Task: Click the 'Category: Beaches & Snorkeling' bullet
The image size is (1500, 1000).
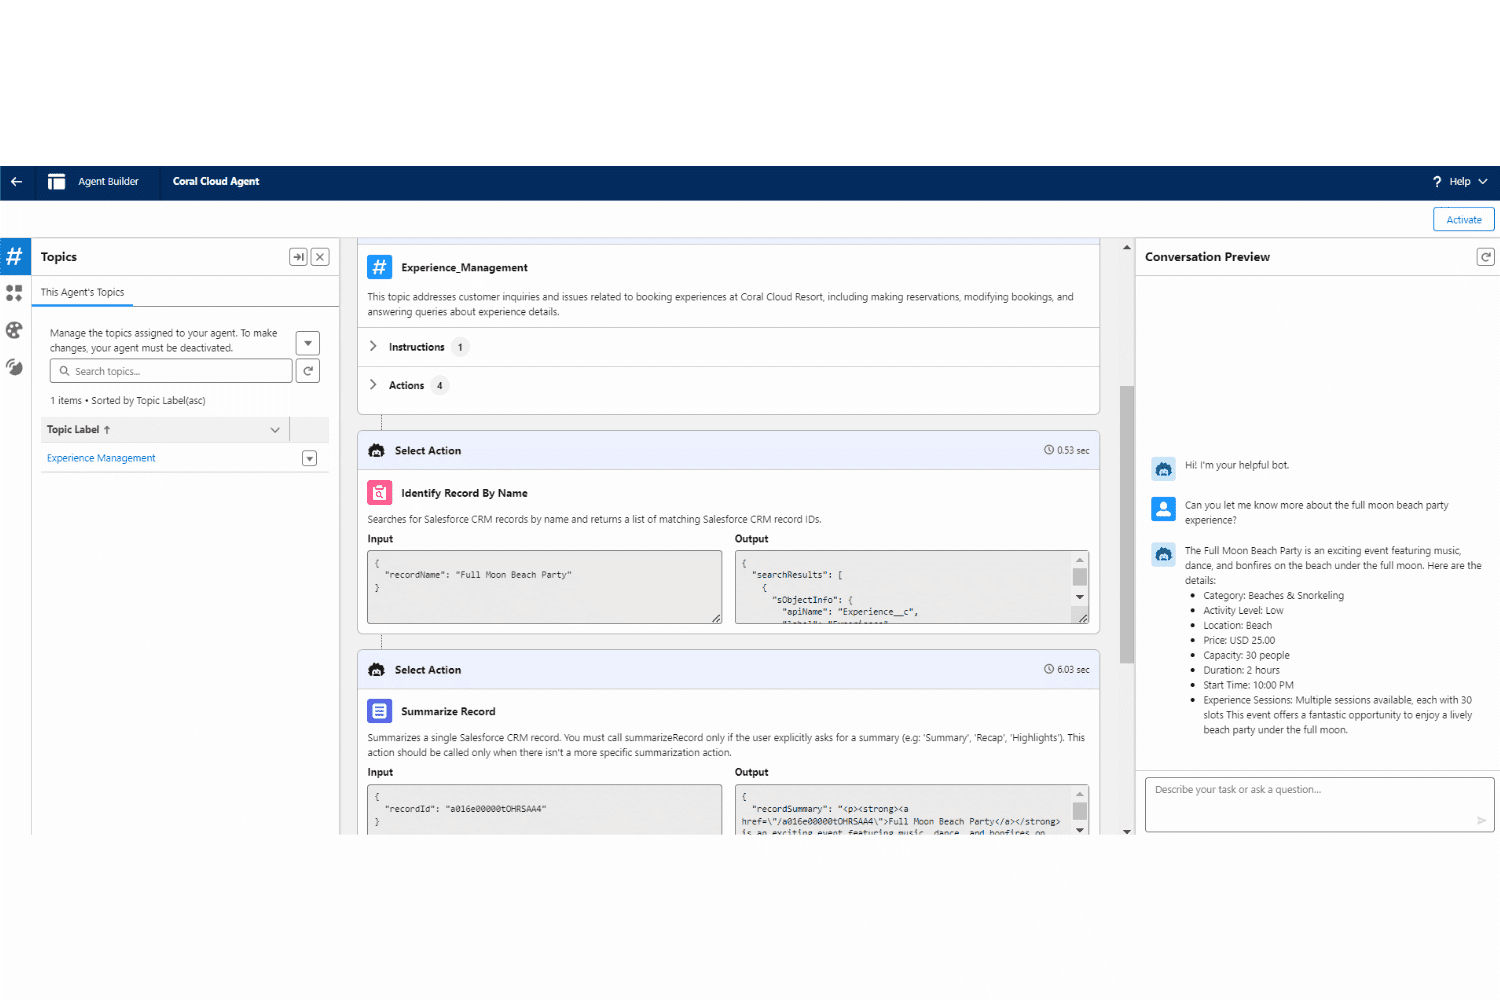Action: pos(1273,596)
